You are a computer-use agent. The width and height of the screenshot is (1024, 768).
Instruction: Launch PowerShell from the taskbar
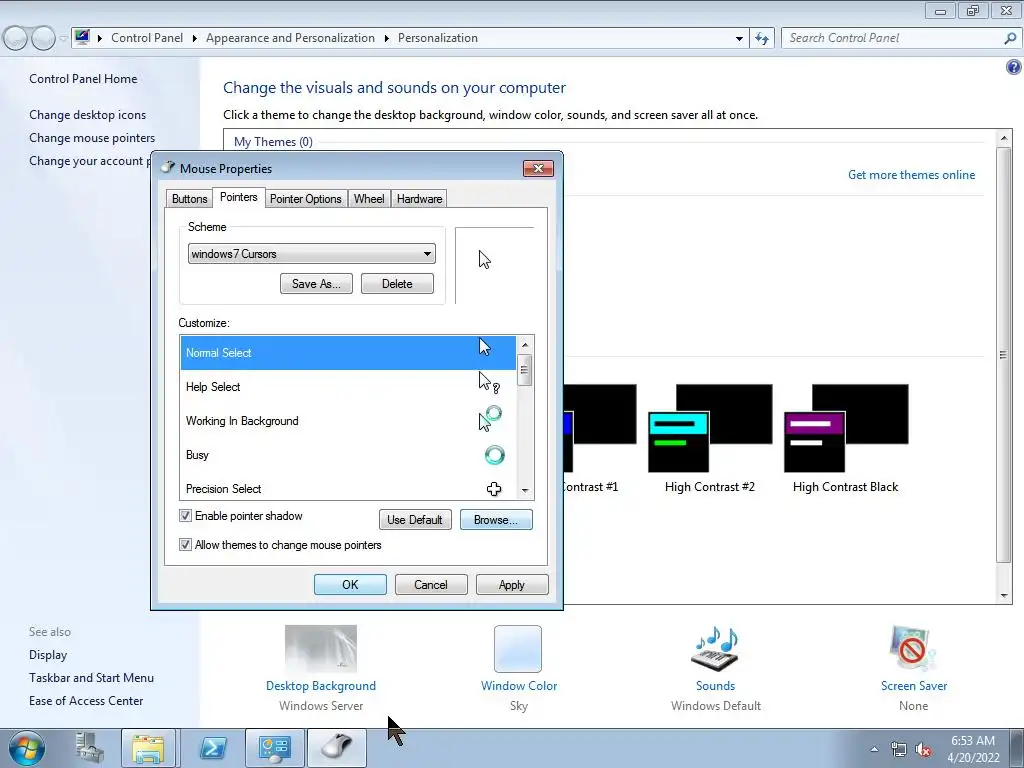pyautogui.click(x=212, y=748)
